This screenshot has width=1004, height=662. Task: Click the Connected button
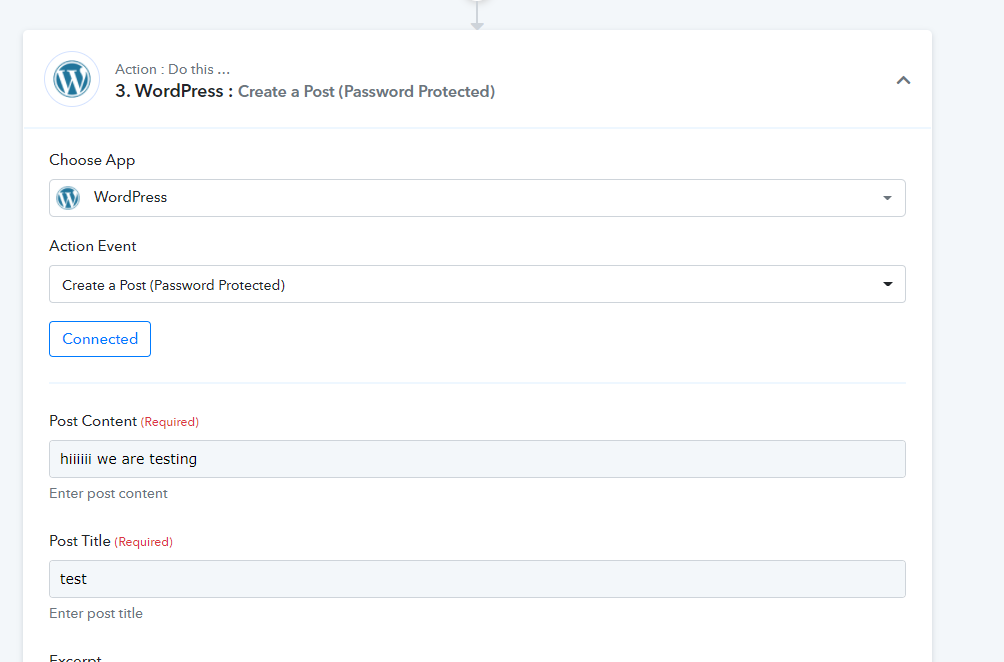point(100,339)
